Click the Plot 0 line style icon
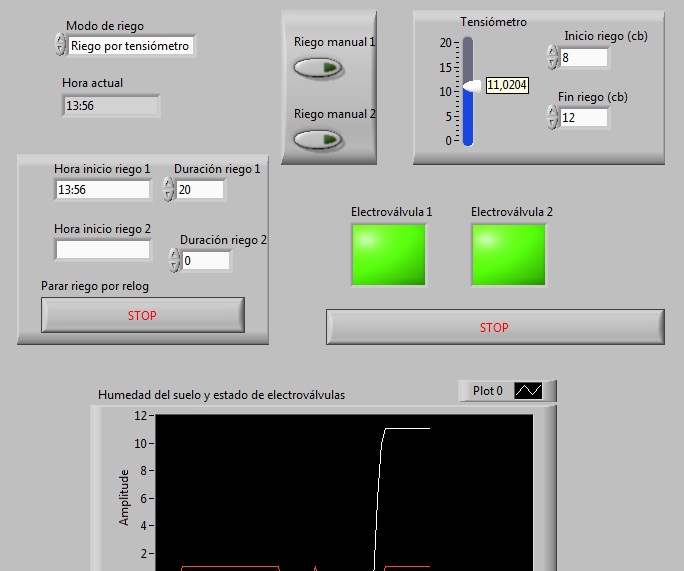The image size is (684, 571). [528, 391]
